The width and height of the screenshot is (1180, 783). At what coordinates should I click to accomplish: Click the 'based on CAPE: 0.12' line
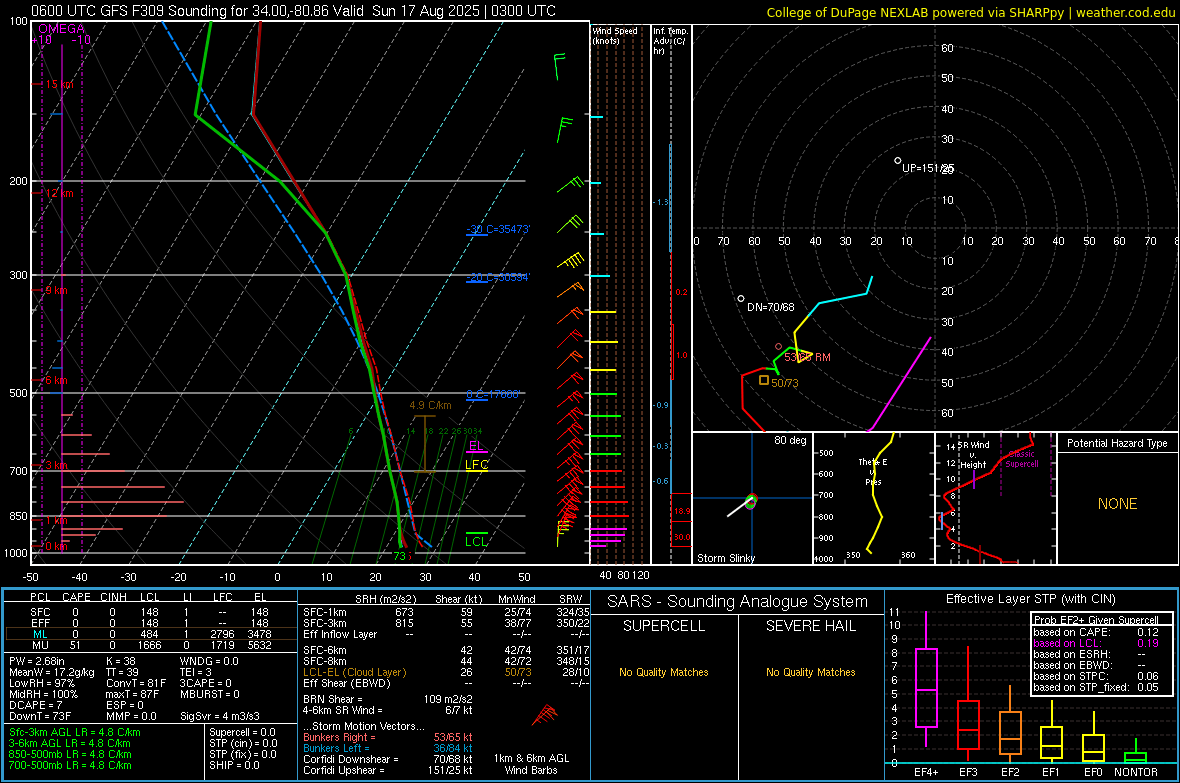click(x=1096, y=632)
